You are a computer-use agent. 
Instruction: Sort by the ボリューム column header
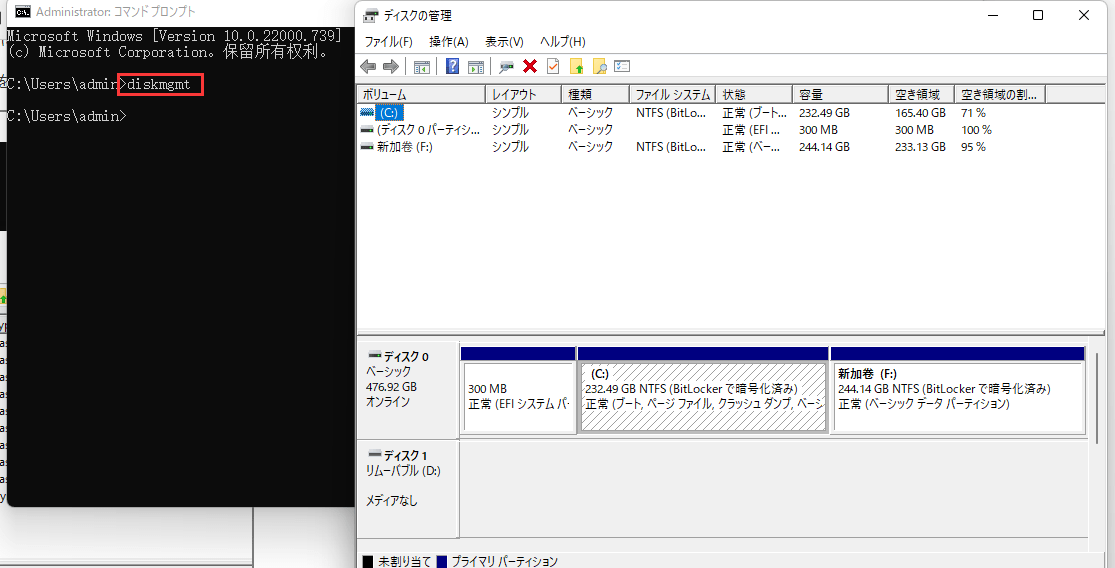coord(420,94)
